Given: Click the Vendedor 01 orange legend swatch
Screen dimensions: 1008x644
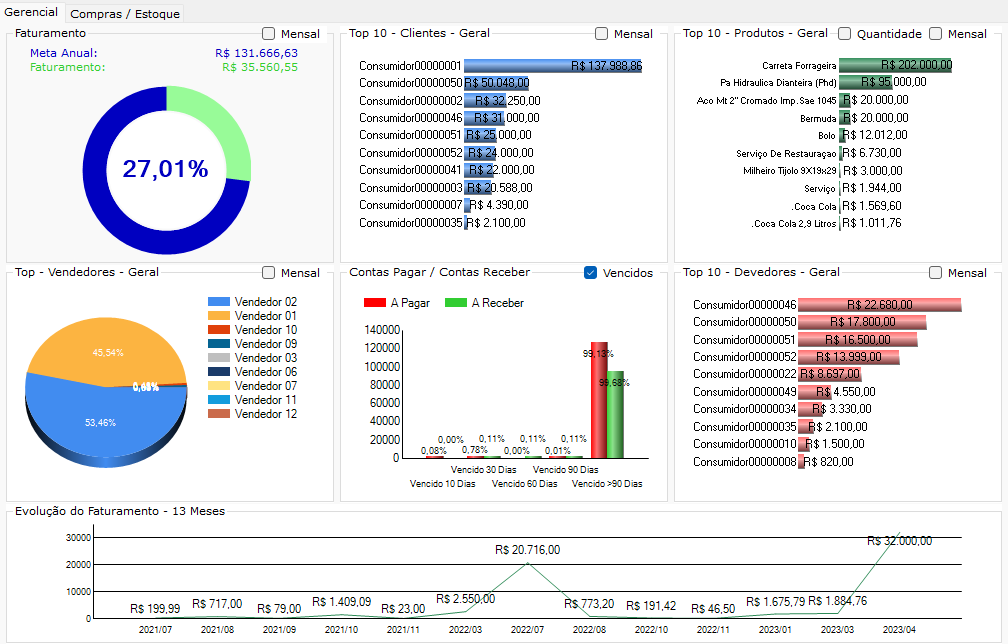Looking at the screenshot, I should pyautogui.click(x=219, y=316).
